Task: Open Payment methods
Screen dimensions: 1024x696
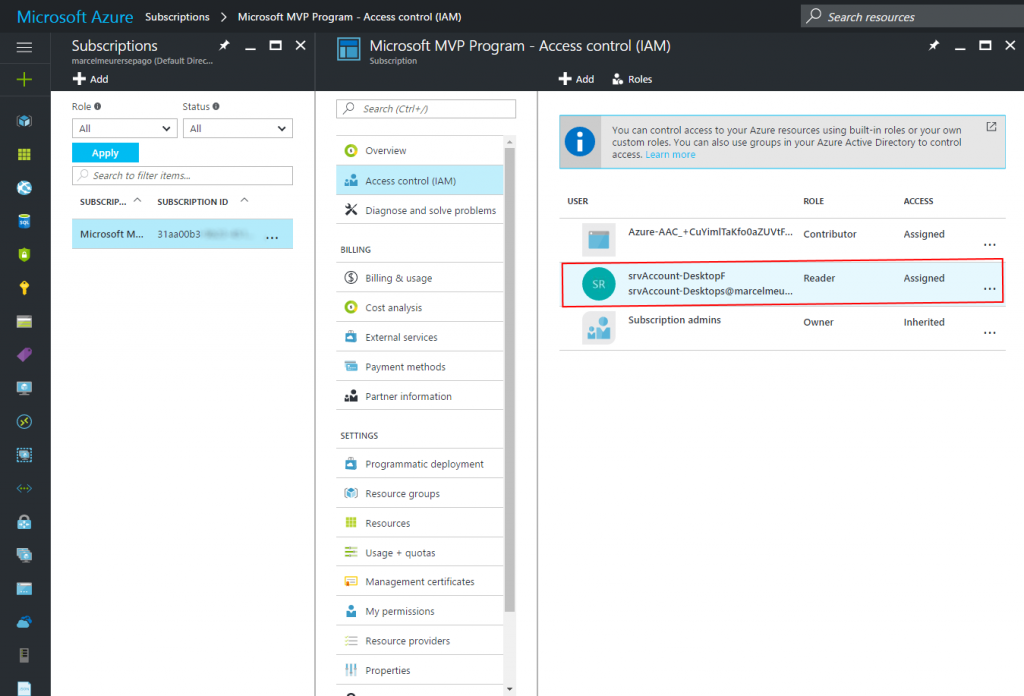Action: pos(419,367)
